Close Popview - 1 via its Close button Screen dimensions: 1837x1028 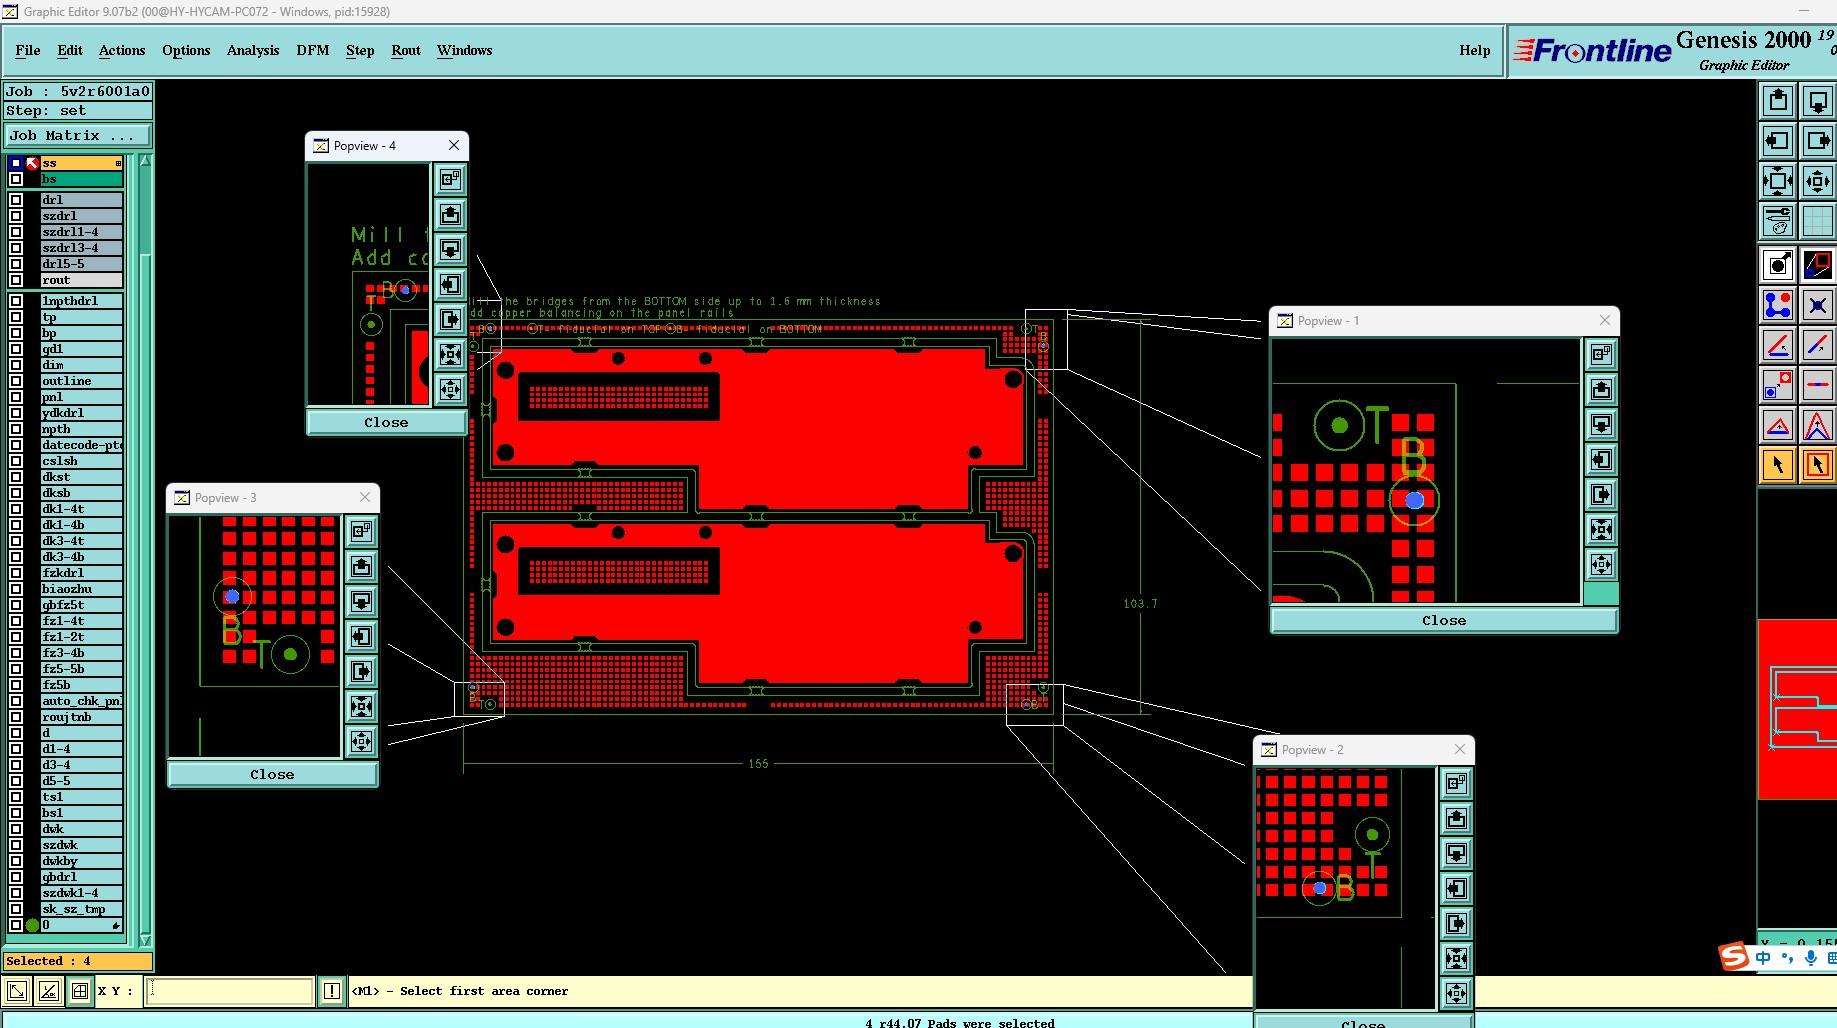tap(1444, 620)
